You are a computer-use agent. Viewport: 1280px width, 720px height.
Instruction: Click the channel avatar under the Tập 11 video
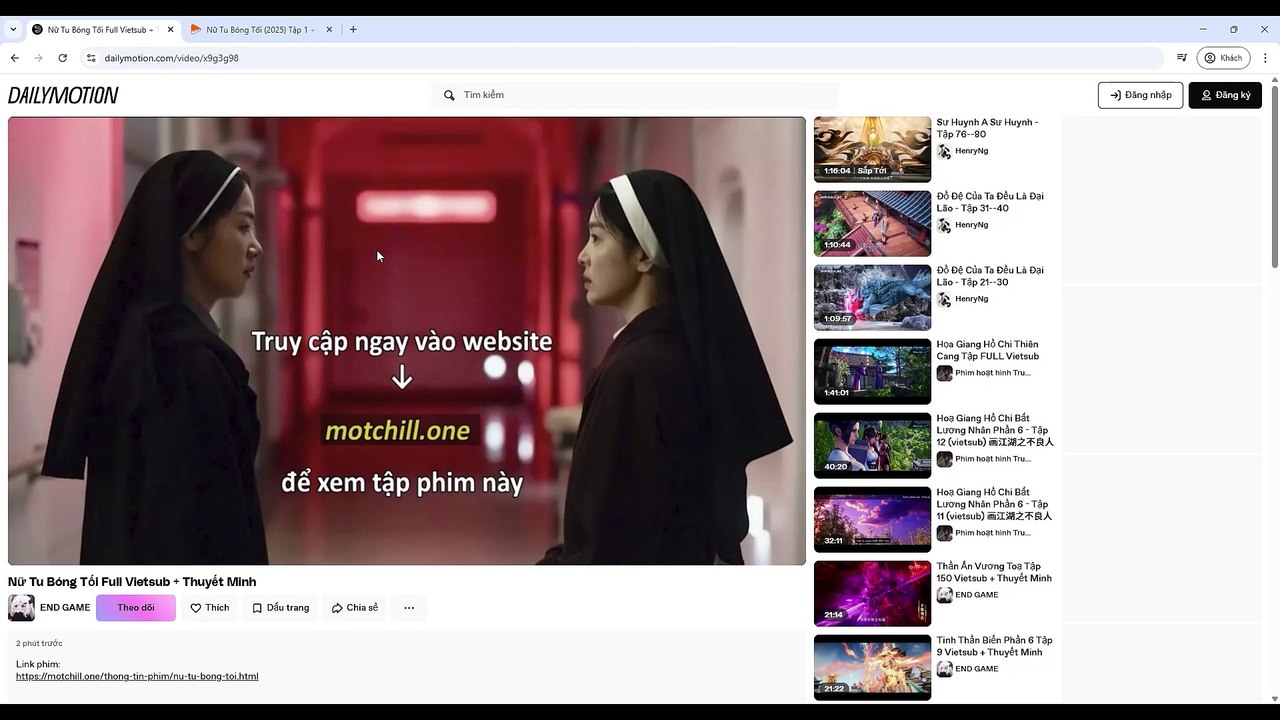944,533
